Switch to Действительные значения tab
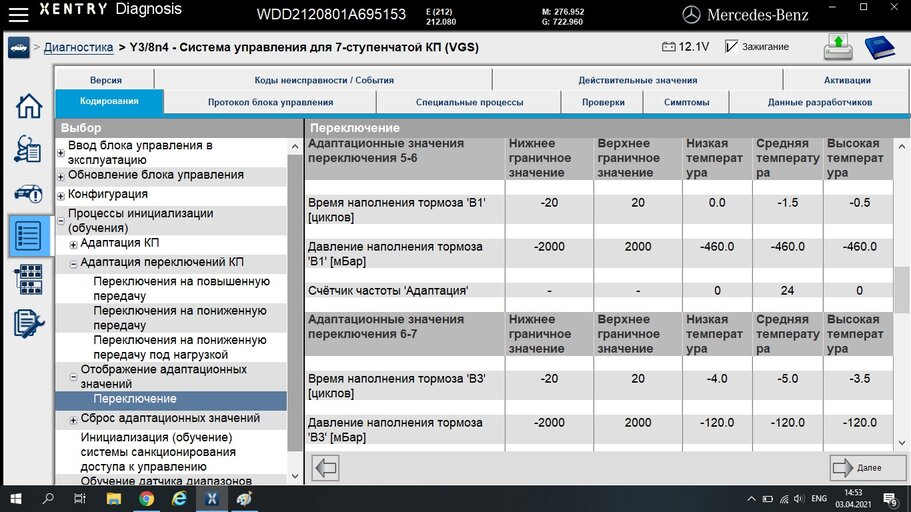Screen dimensions: 911x512 [x=637, y=80]
